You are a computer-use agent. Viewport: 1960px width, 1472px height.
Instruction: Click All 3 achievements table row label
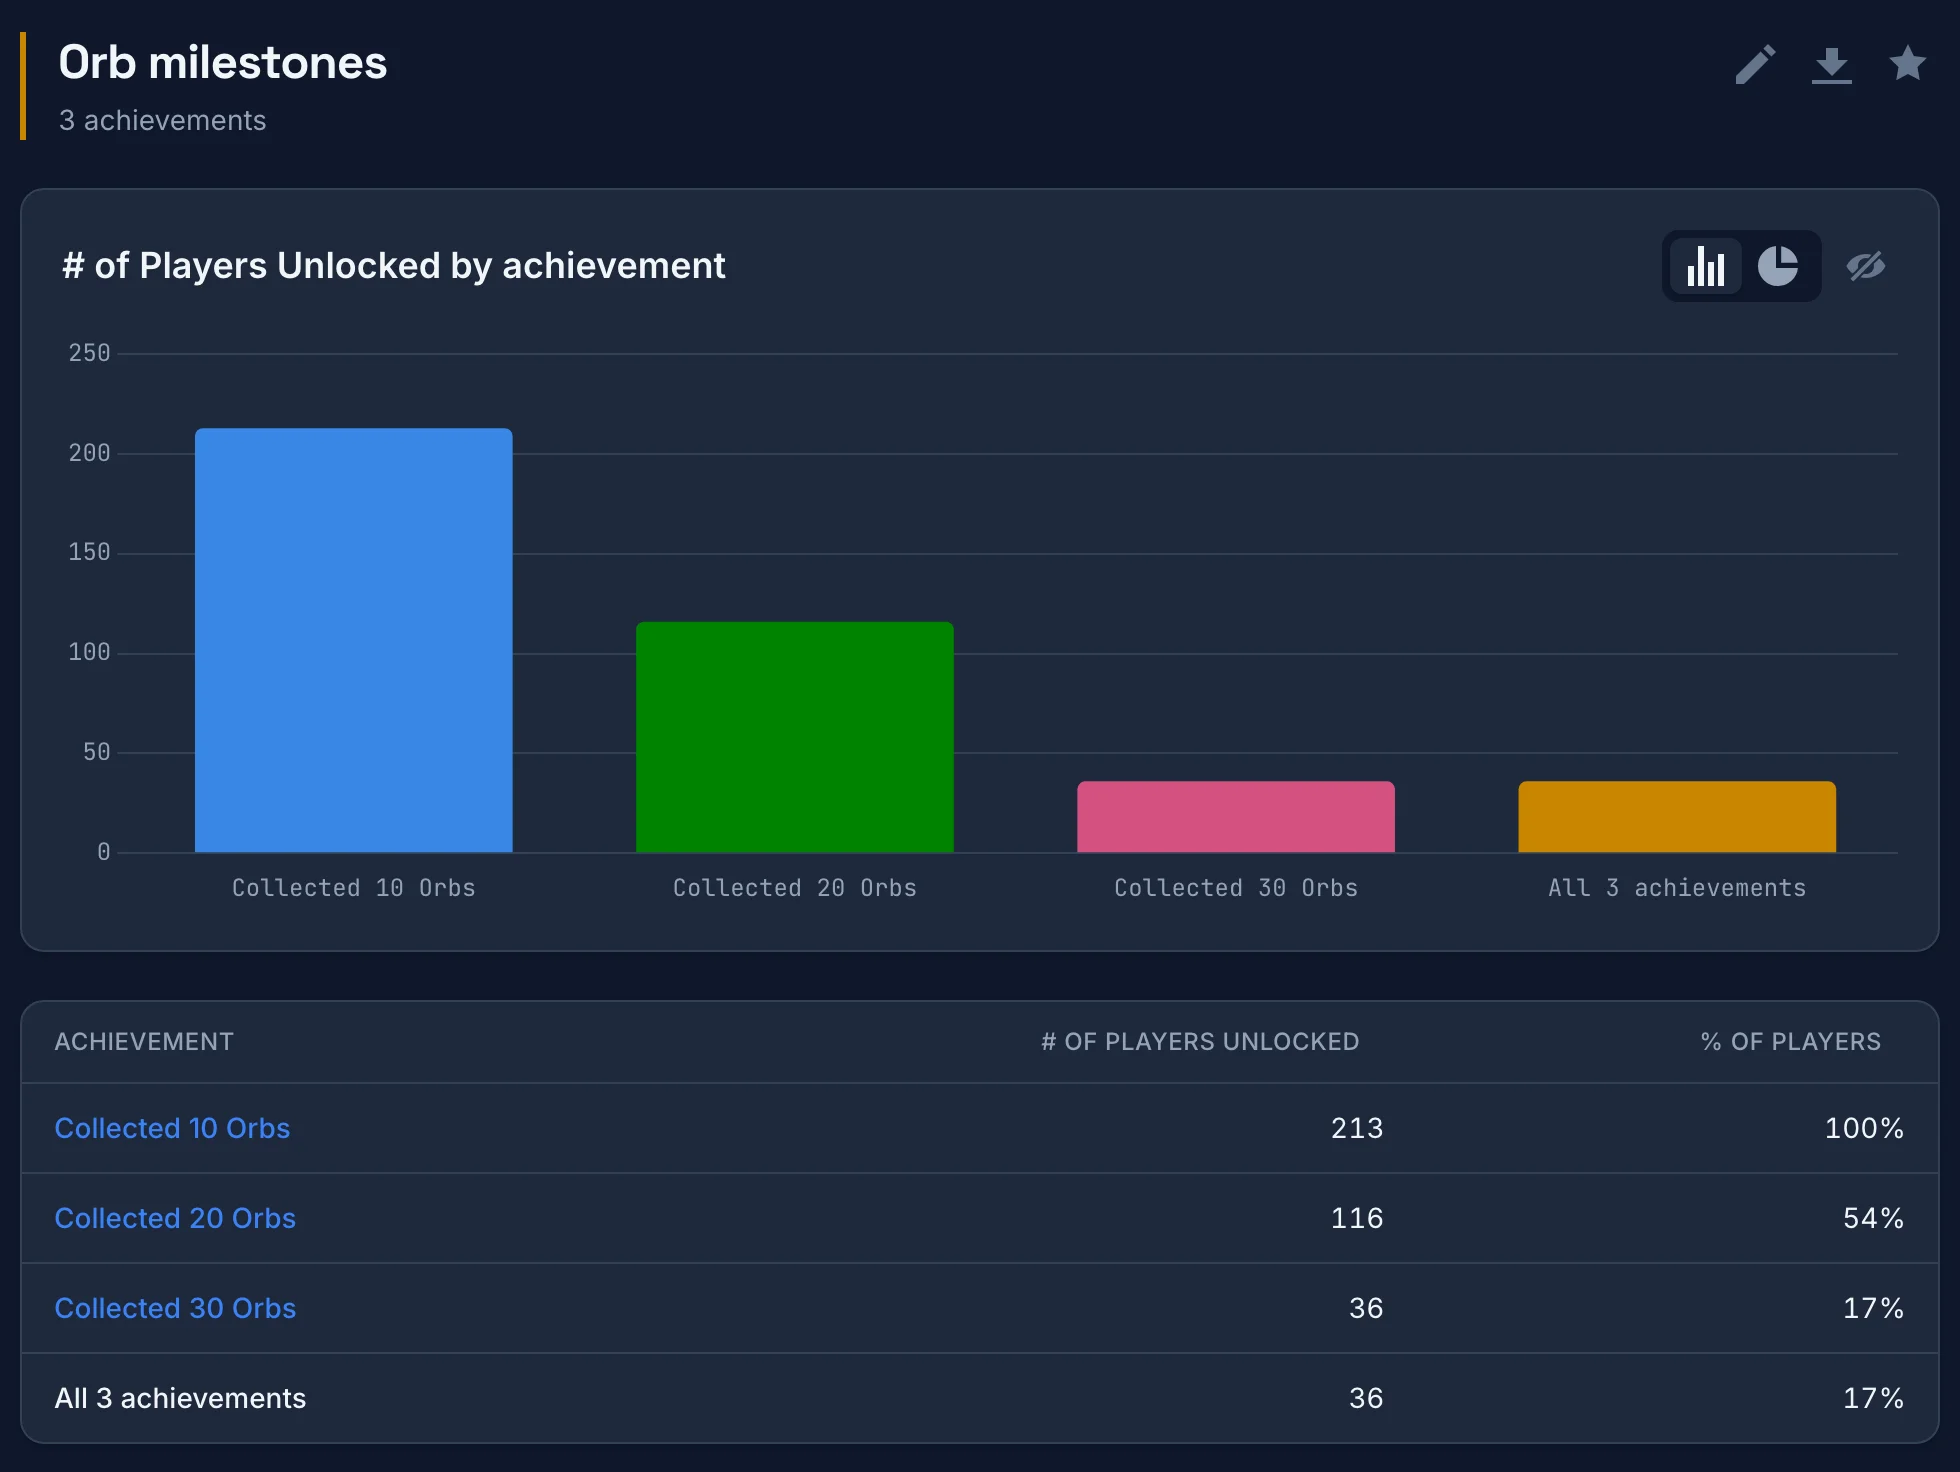(x=180, y=1398)
